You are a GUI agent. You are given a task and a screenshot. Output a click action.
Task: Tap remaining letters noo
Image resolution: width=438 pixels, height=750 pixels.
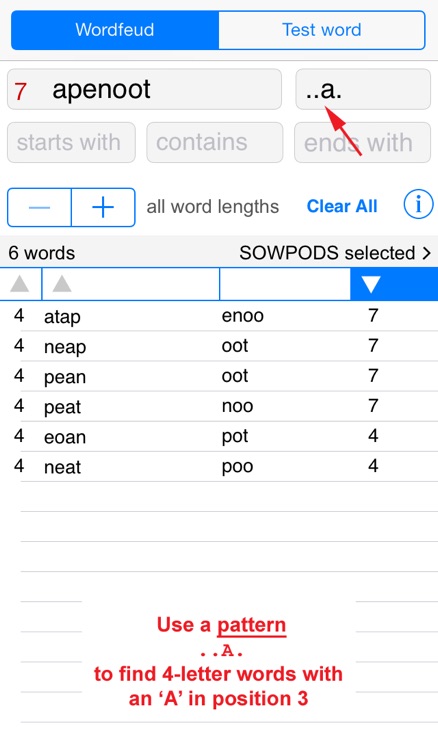coord(237,406)
